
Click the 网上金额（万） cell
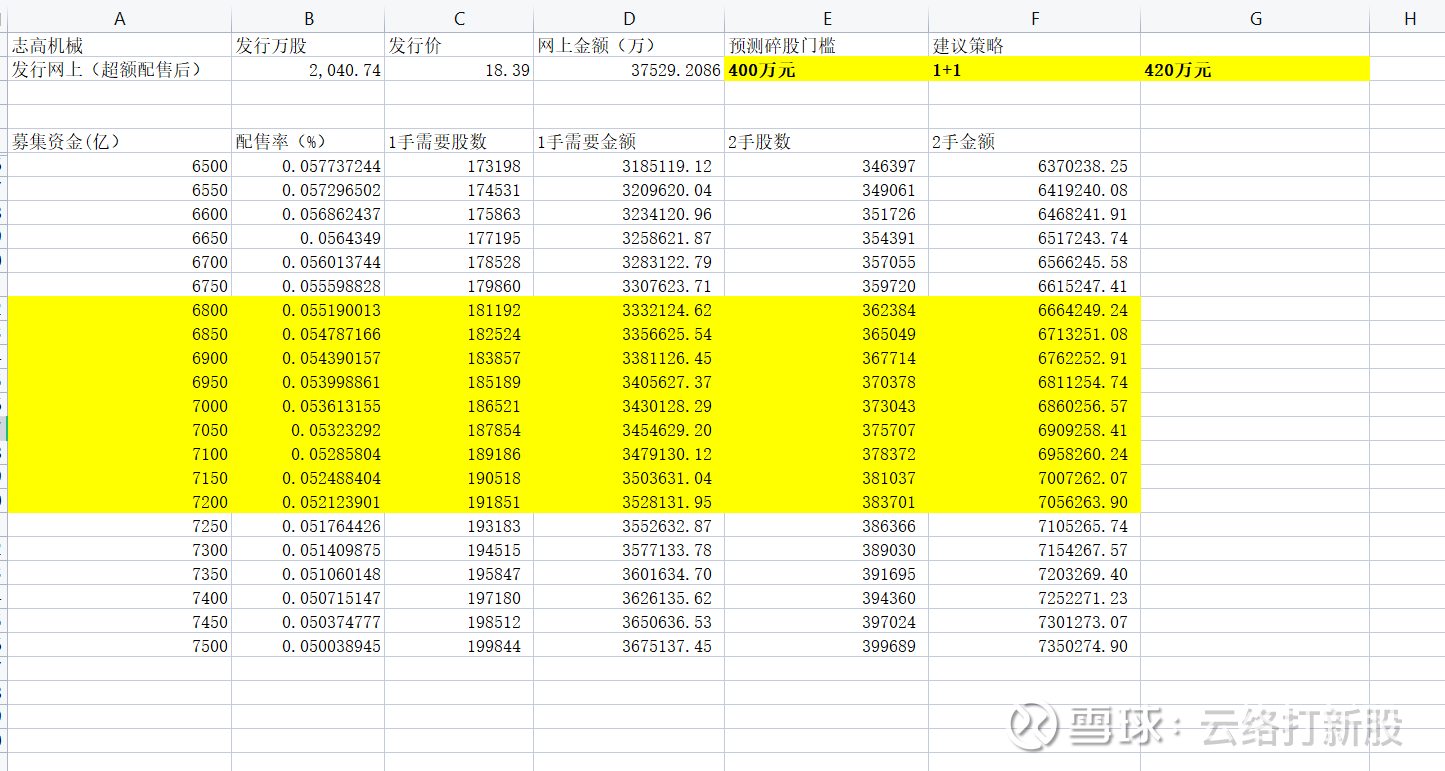click(629, 45)
